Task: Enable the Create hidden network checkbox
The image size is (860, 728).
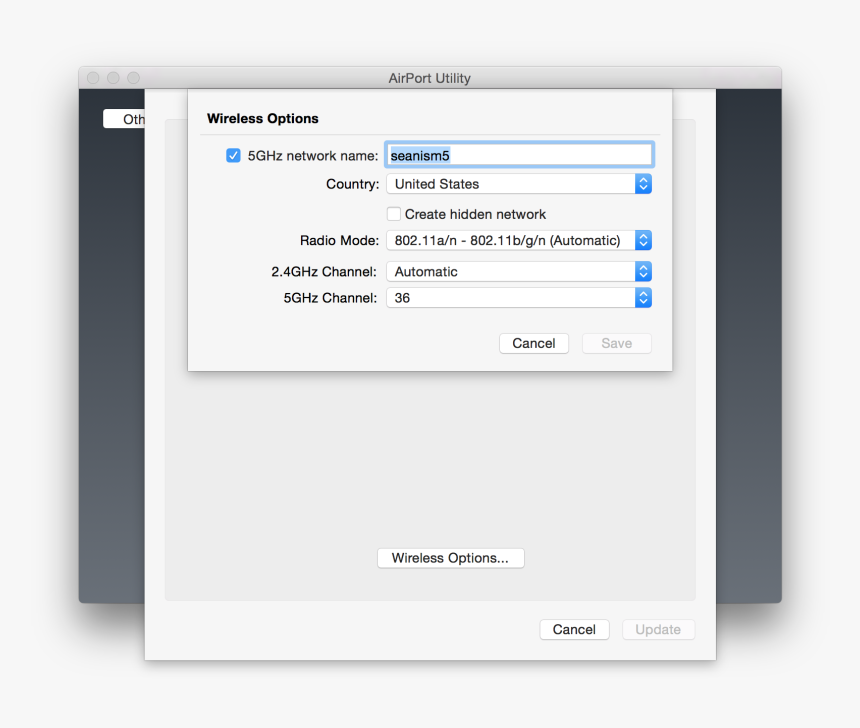Action: [394, 214]
